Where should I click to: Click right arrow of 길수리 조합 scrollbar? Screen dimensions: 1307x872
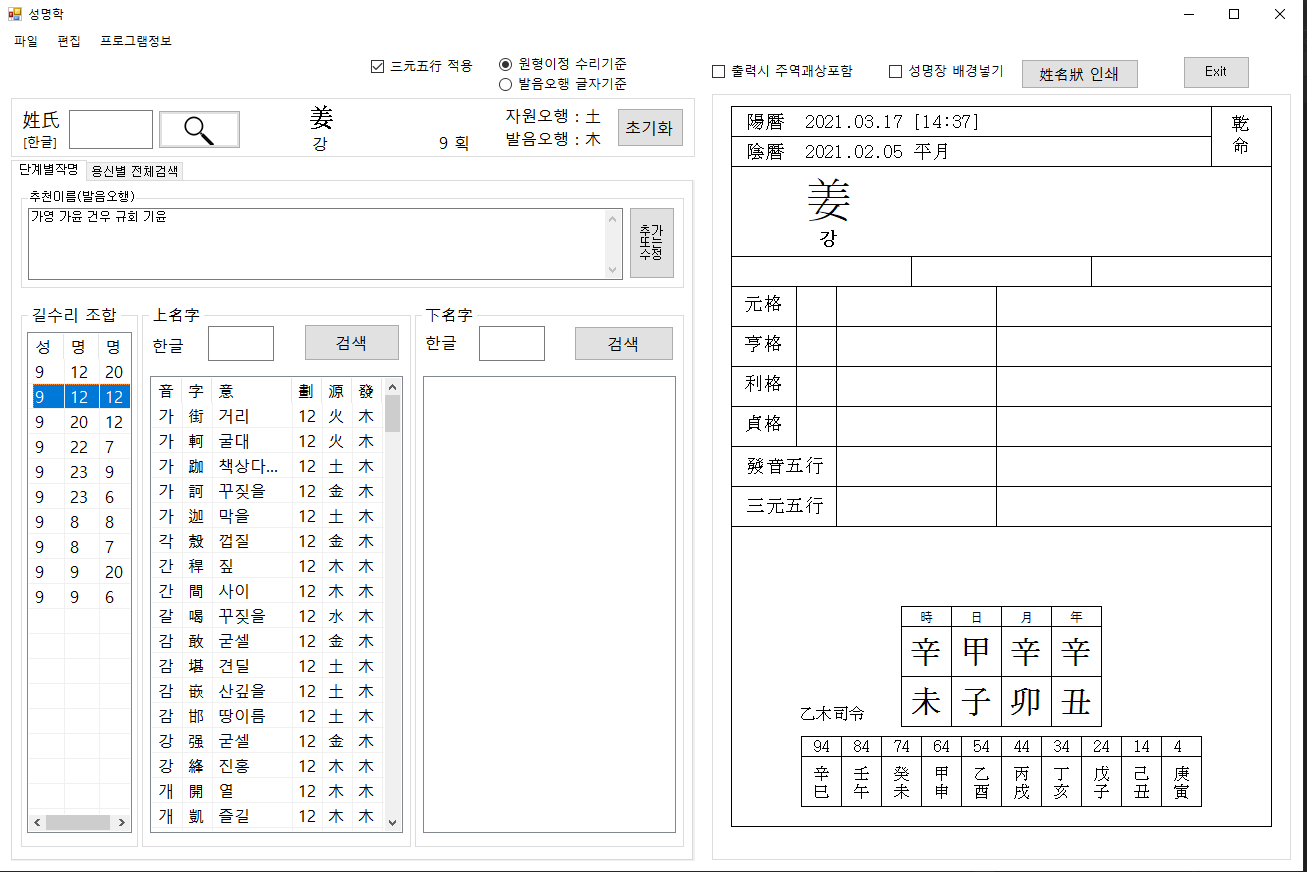click(122, 822)
